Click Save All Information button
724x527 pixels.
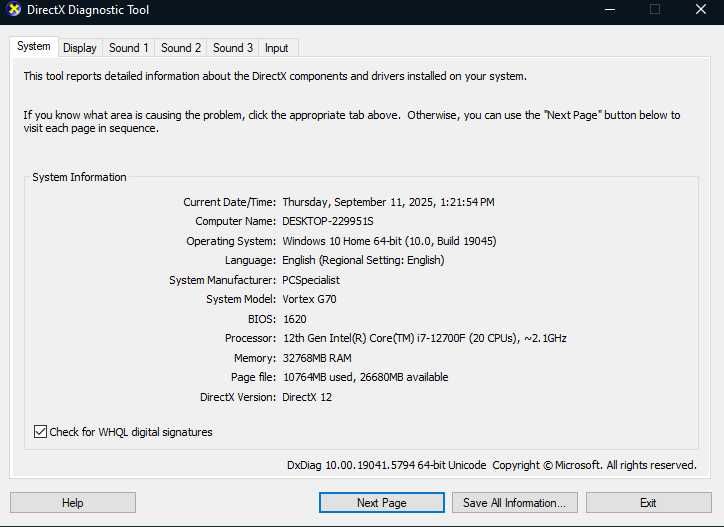tap(515, 503)
